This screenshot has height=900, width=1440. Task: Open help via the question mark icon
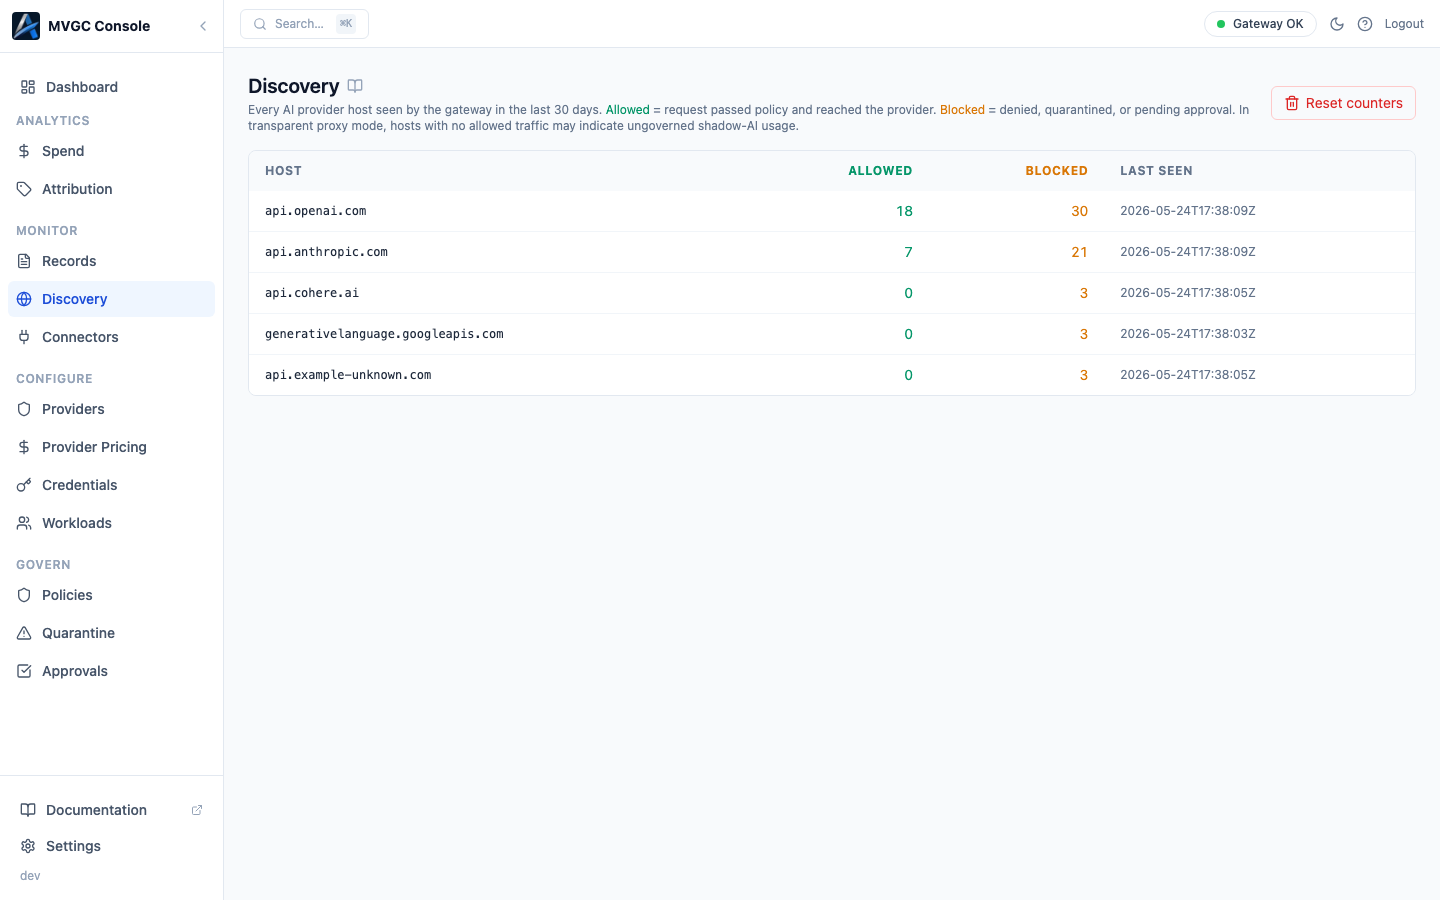(x=1365, y=24)
